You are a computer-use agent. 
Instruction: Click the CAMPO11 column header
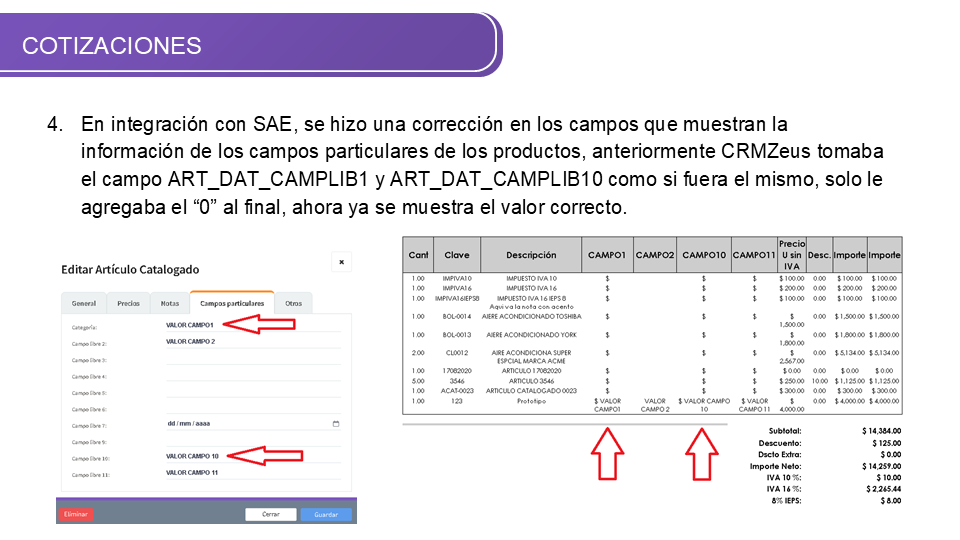tap(754, 255)
